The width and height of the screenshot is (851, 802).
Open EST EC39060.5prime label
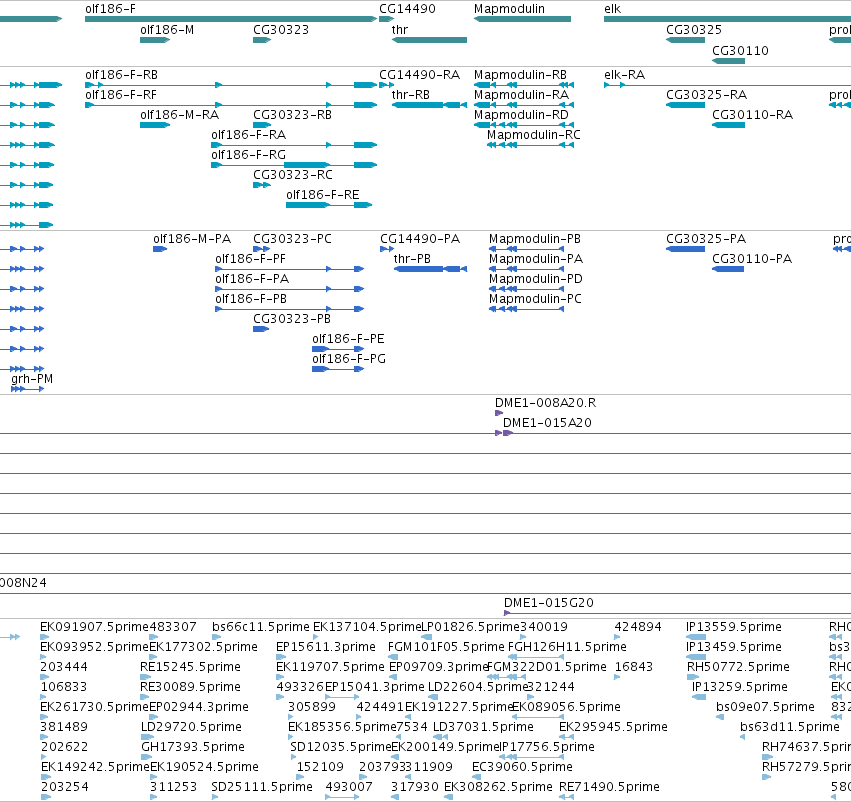522,767
